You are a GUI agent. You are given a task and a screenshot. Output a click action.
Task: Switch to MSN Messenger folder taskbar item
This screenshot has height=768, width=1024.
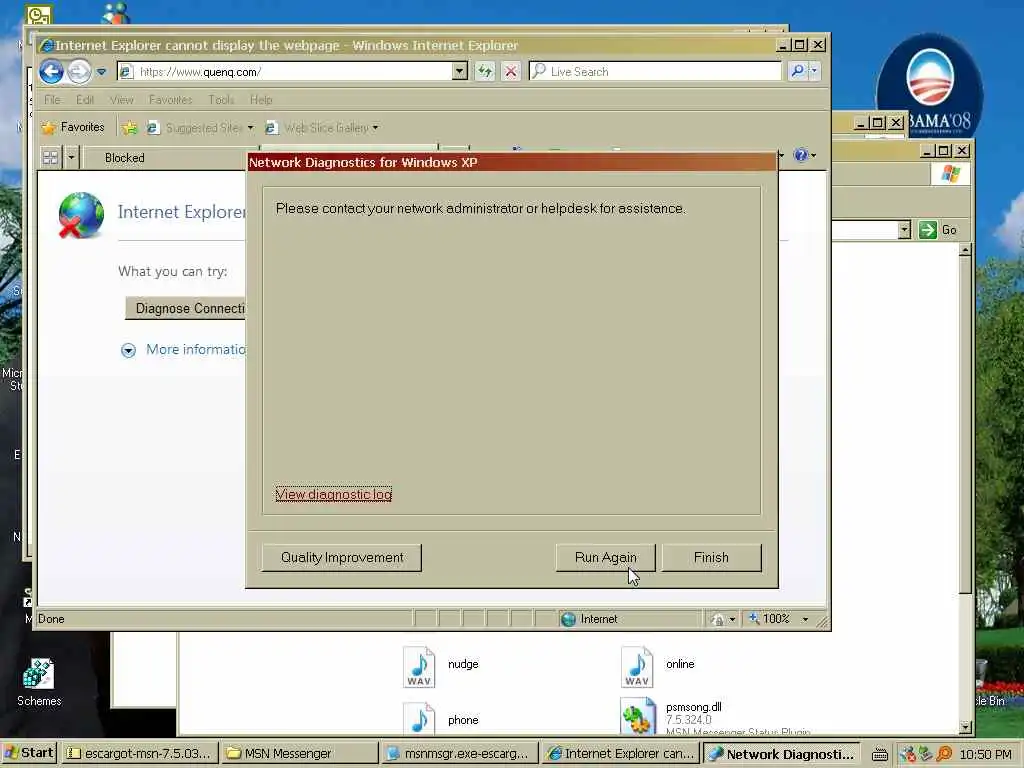299,754
